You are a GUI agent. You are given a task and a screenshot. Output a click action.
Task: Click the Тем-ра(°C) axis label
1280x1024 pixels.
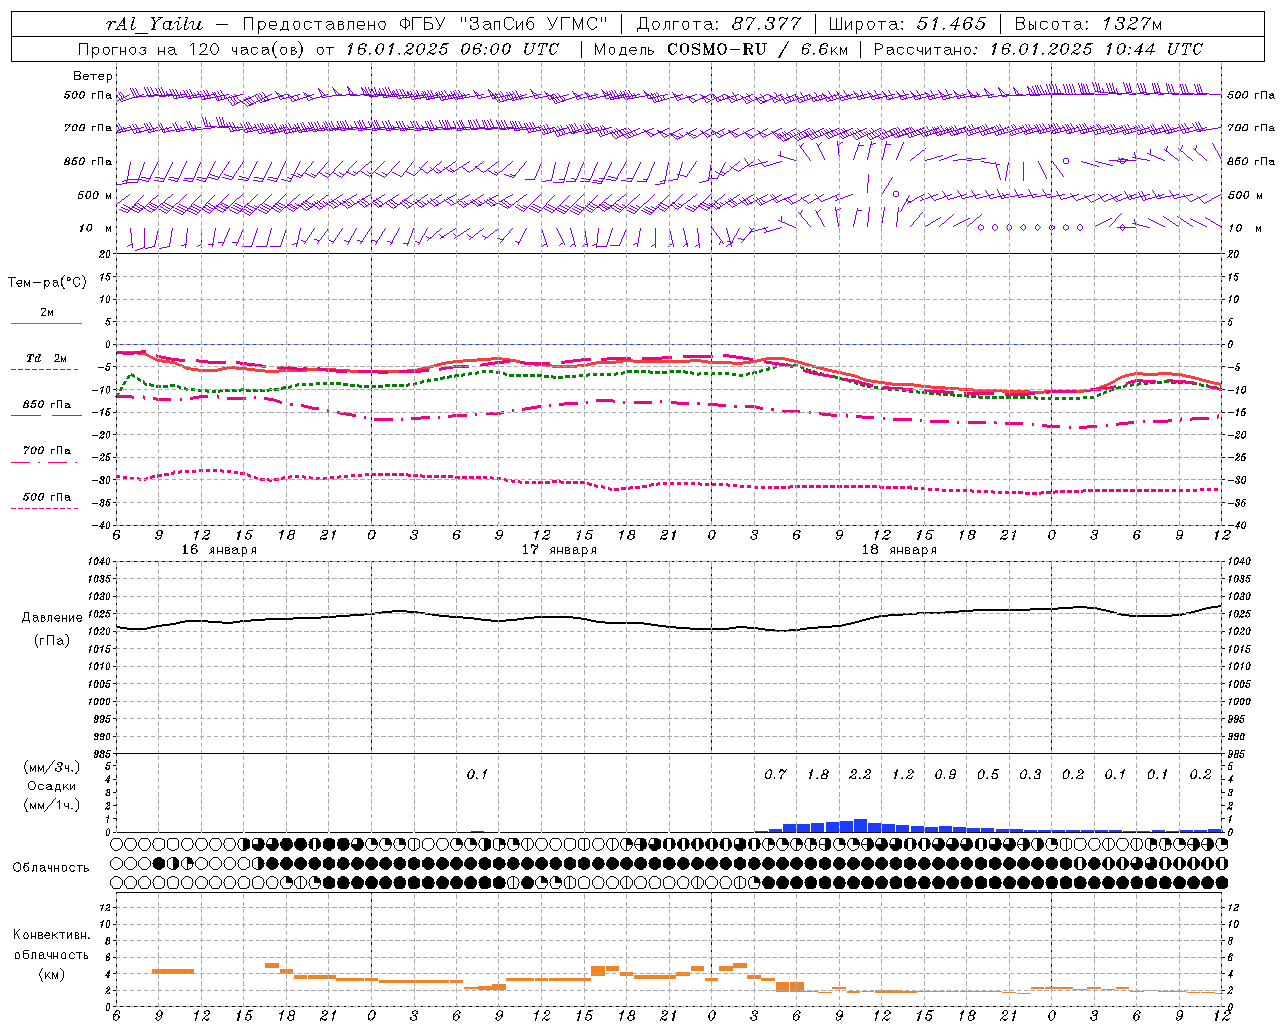[x=47, y=283]
